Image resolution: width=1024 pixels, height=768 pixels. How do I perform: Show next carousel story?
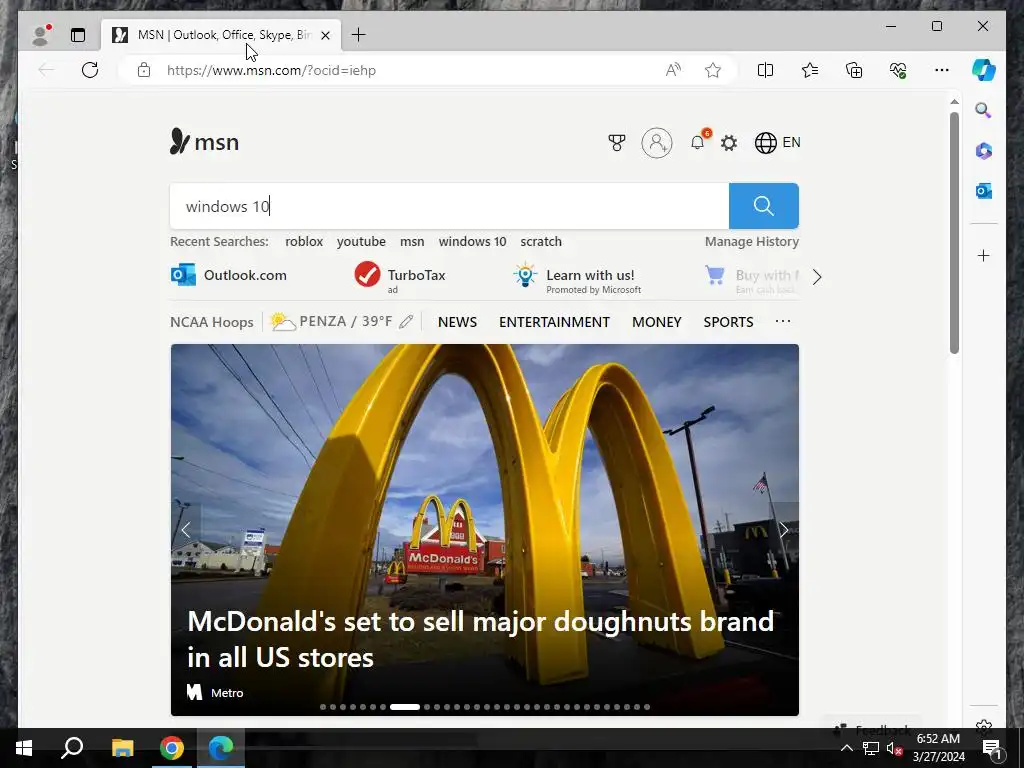click(784, 530)
